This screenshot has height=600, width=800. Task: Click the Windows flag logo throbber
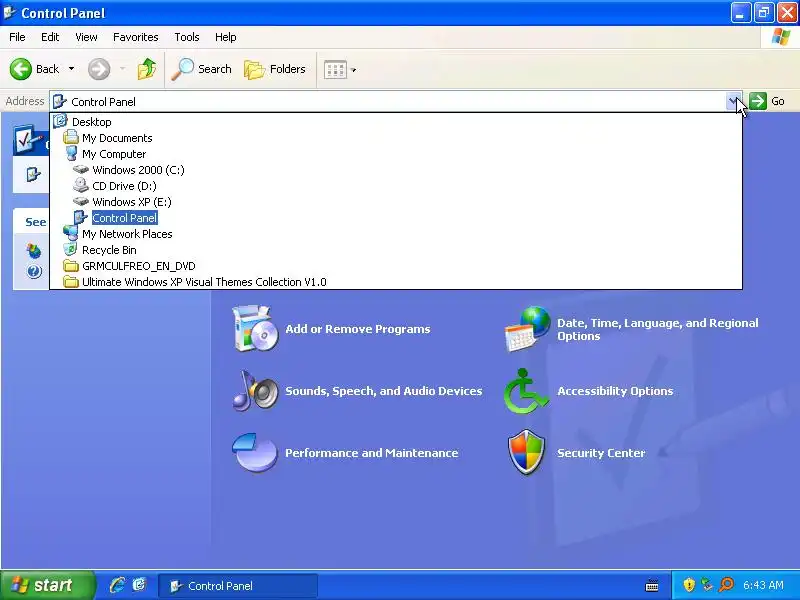click(x=781, y=37)
